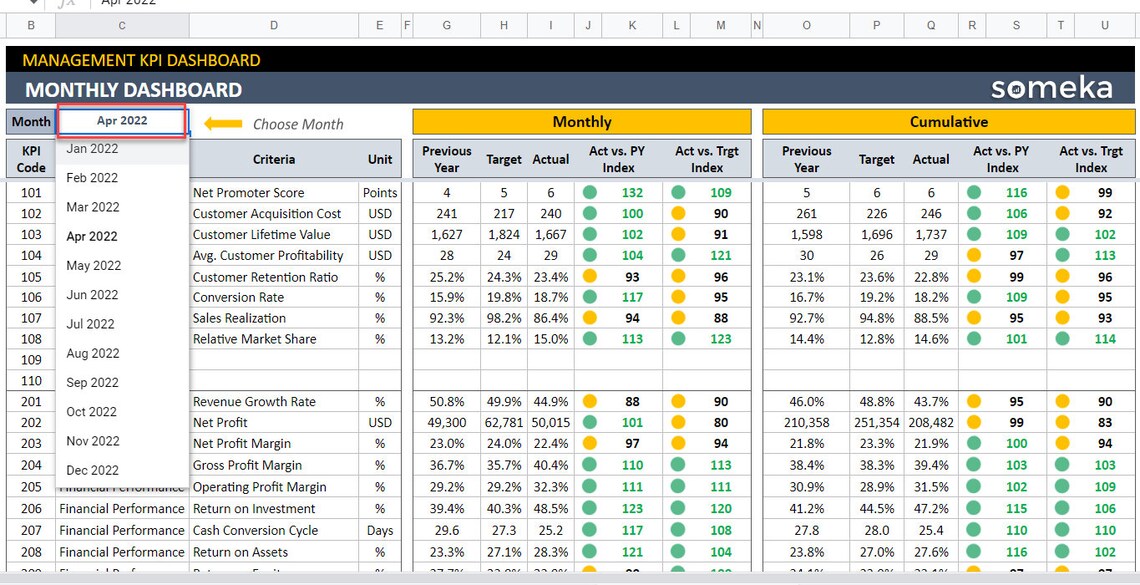The height and width of the screenshot is (585, 1140).
Task: Select column E header
Action: coord(380,25)
